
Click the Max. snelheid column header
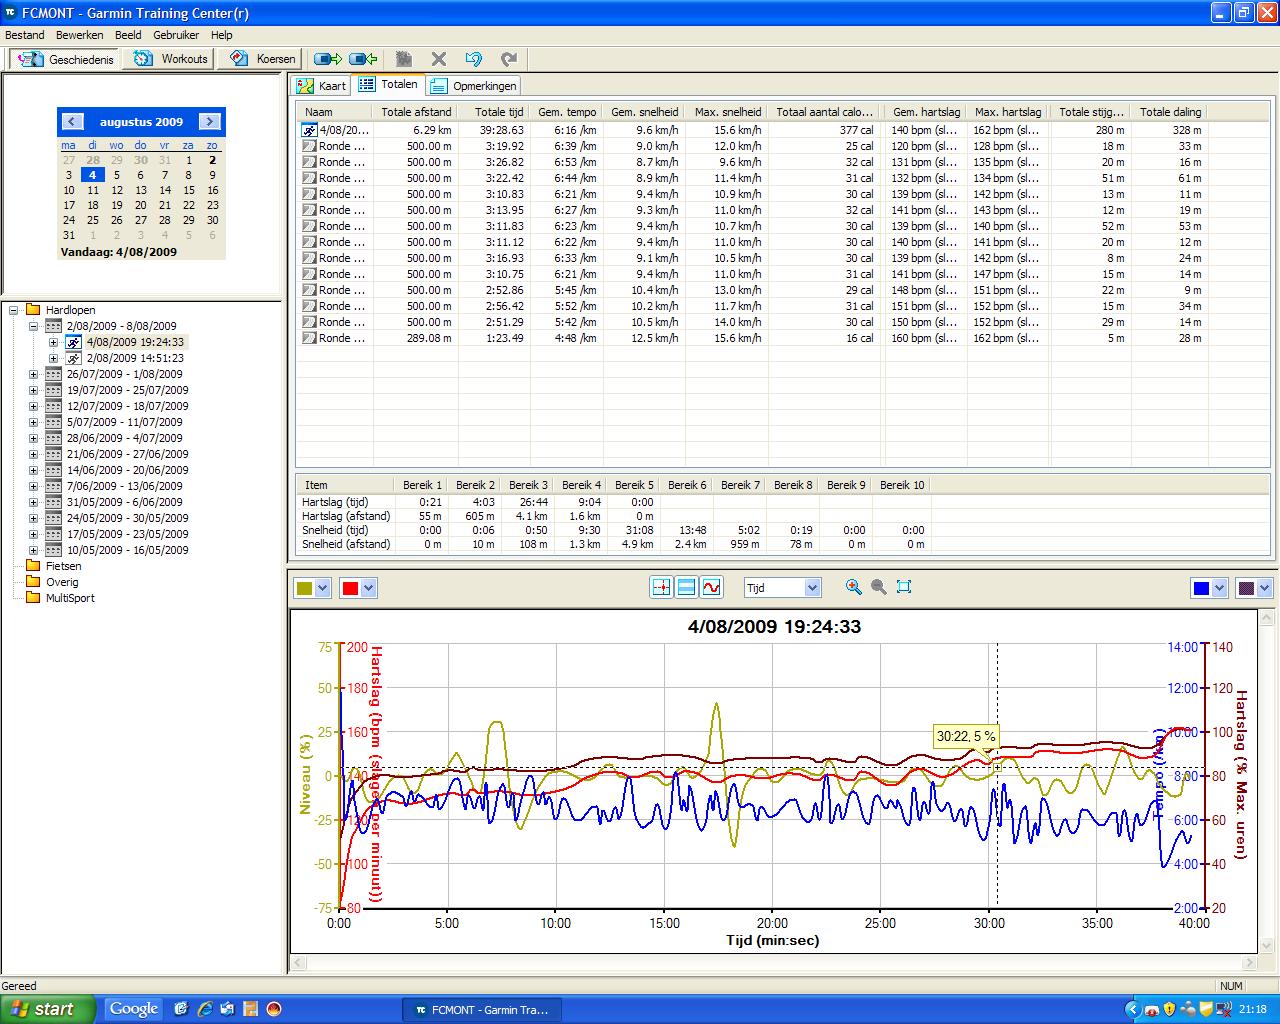[727, 112]
